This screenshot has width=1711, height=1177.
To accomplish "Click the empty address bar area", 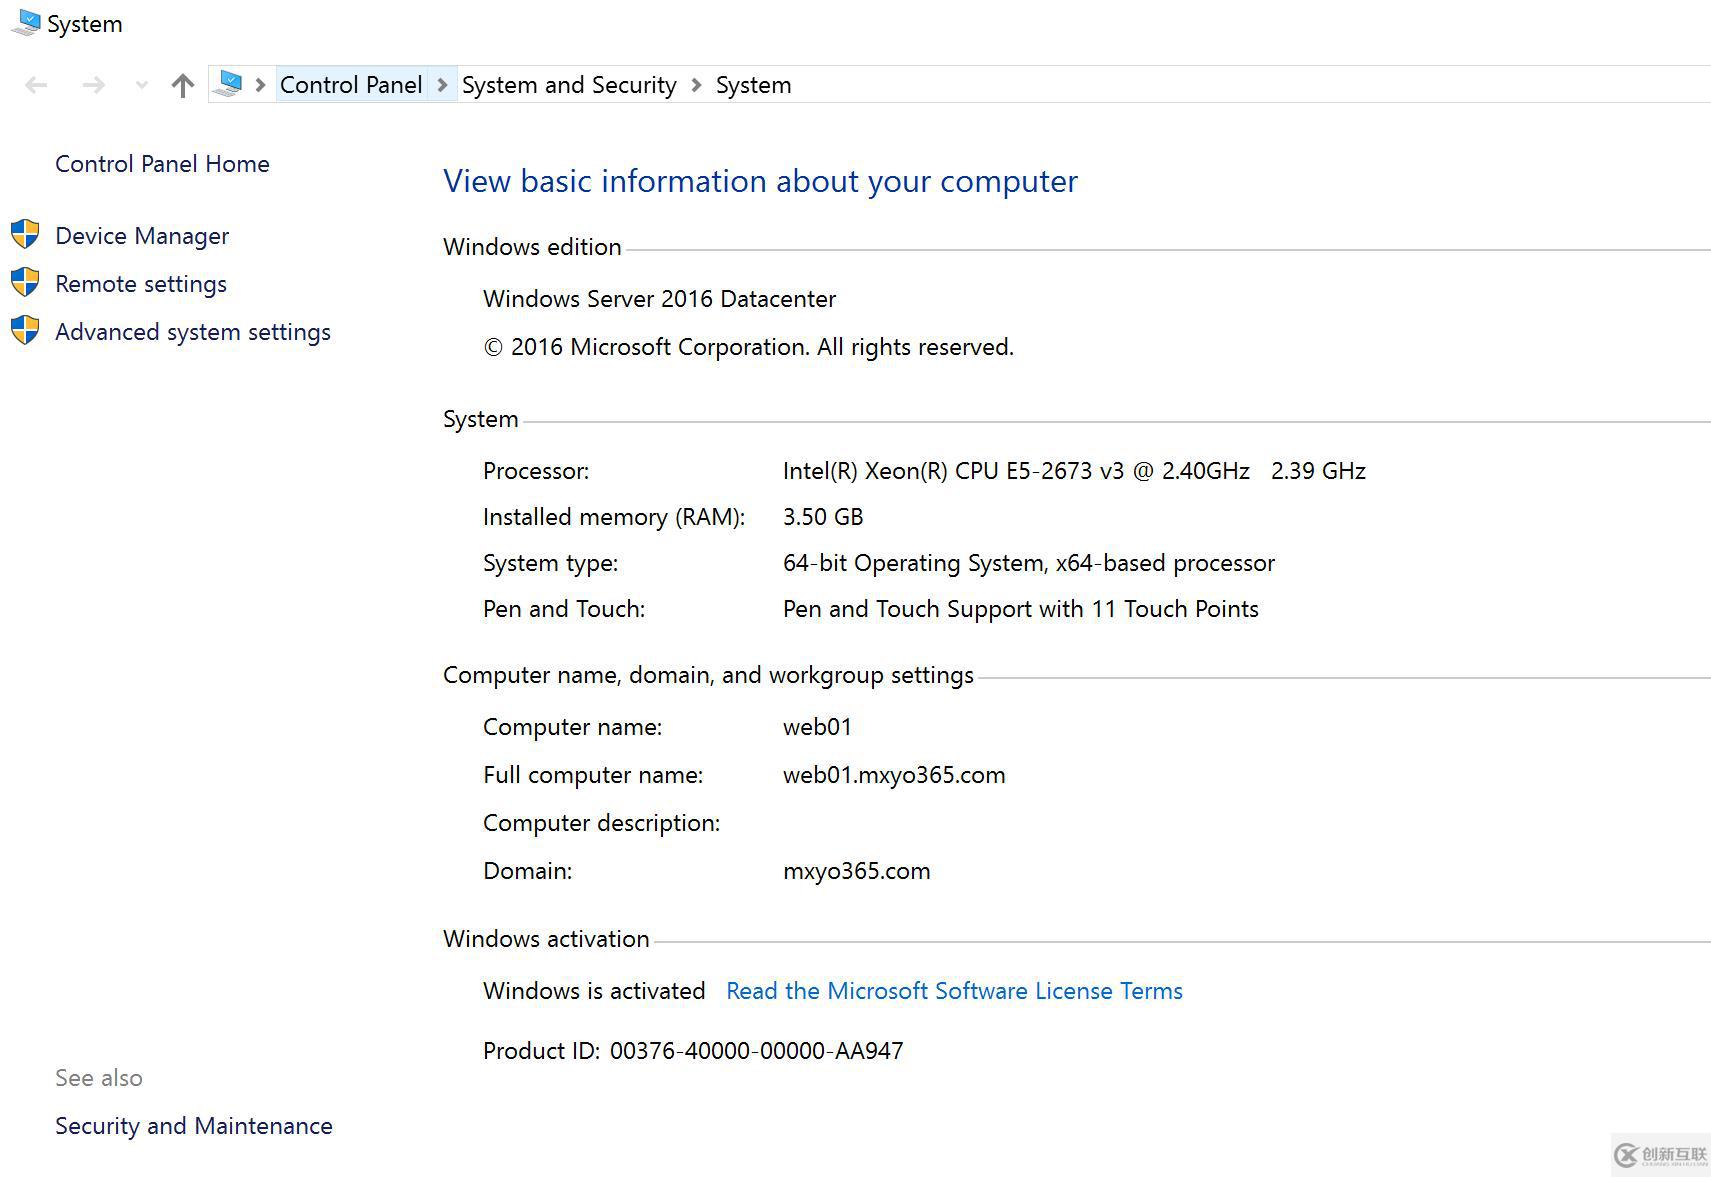I will point(1250,85).
